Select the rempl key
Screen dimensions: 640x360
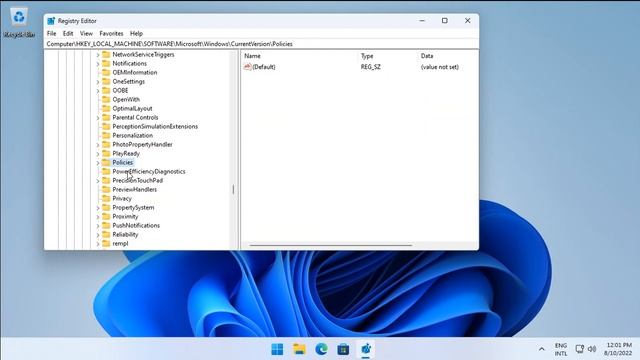(120, 243)
